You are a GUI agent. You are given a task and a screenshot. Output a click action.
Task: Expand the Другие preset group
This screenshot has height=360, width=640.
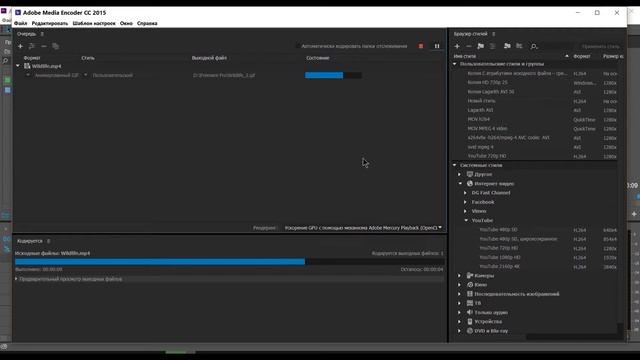[460, 174]
